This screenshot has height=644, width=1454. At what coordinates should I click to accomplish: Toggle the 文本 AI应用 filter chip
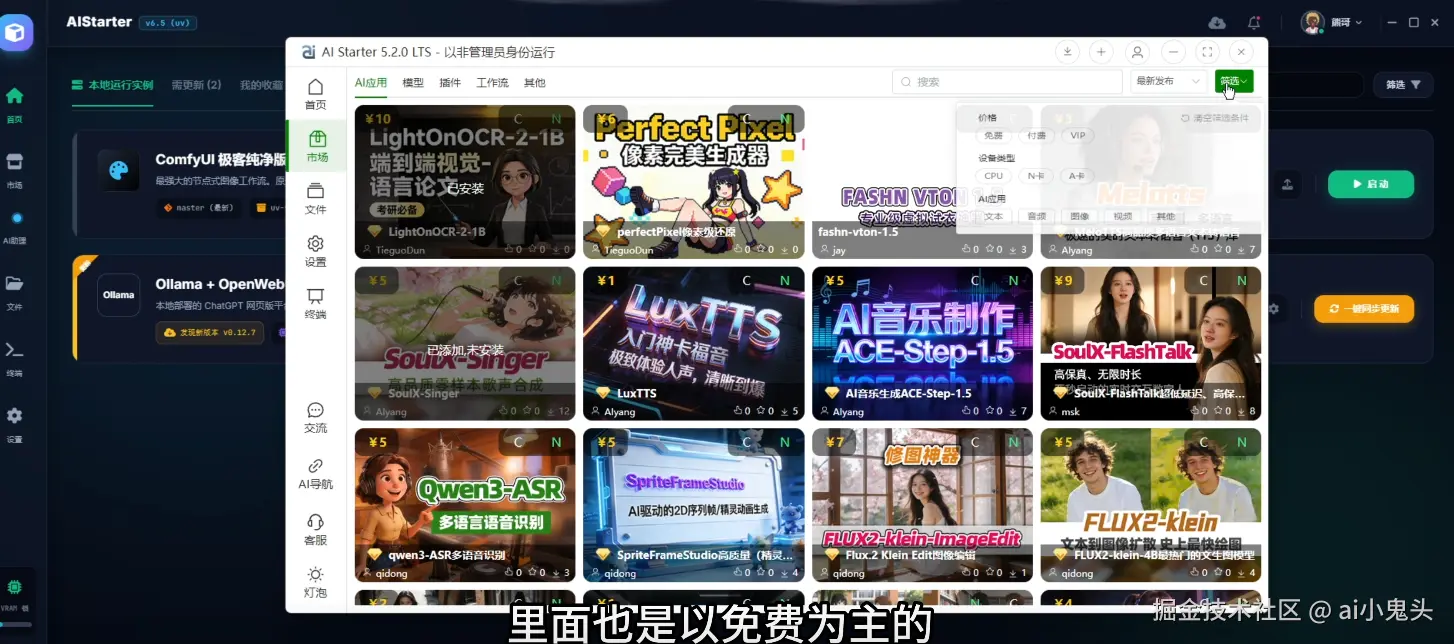pos(993,216)
